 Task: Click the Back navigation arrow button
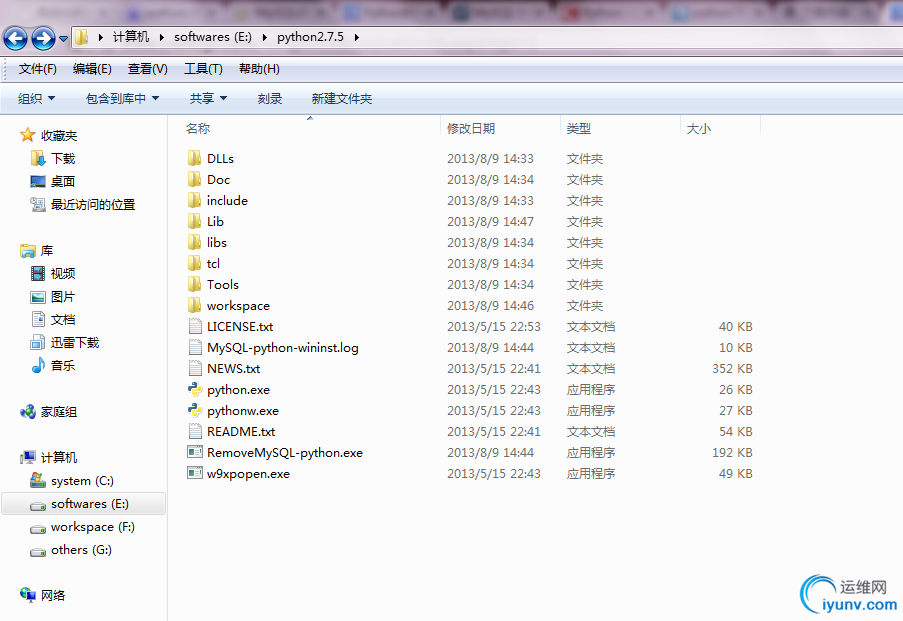[x=16, y=39]
